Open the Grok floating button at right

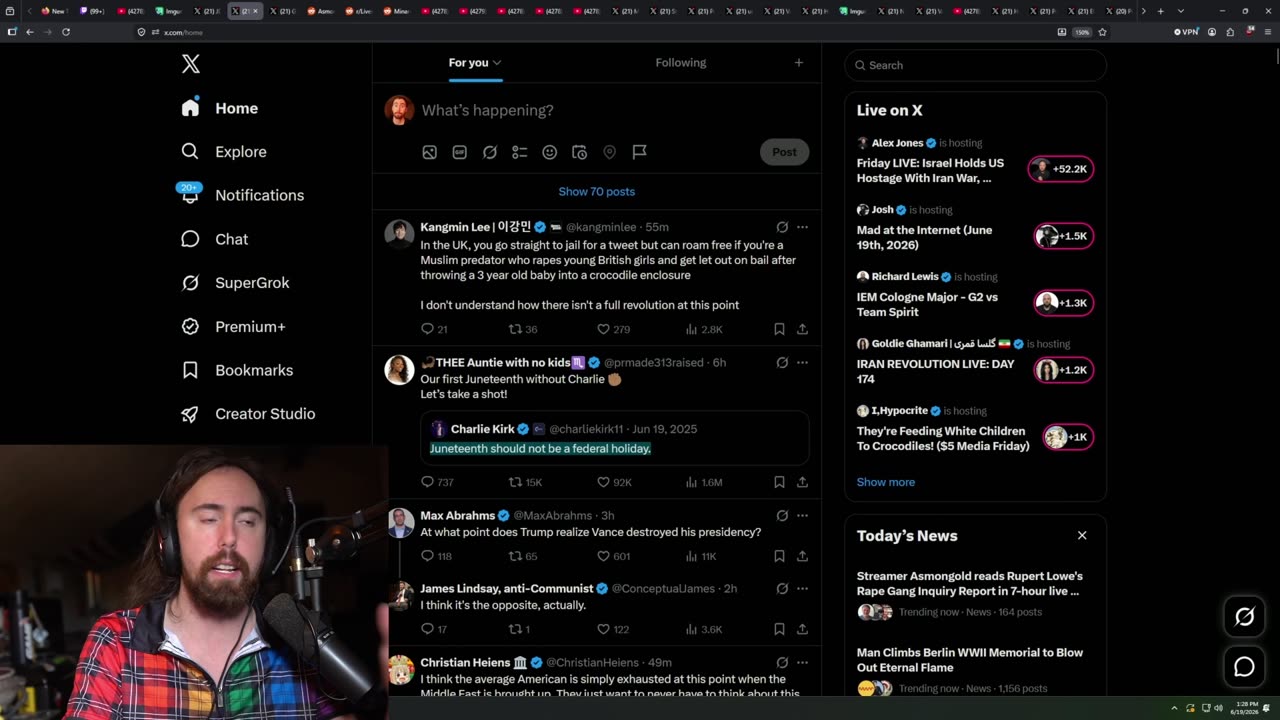1244,617
